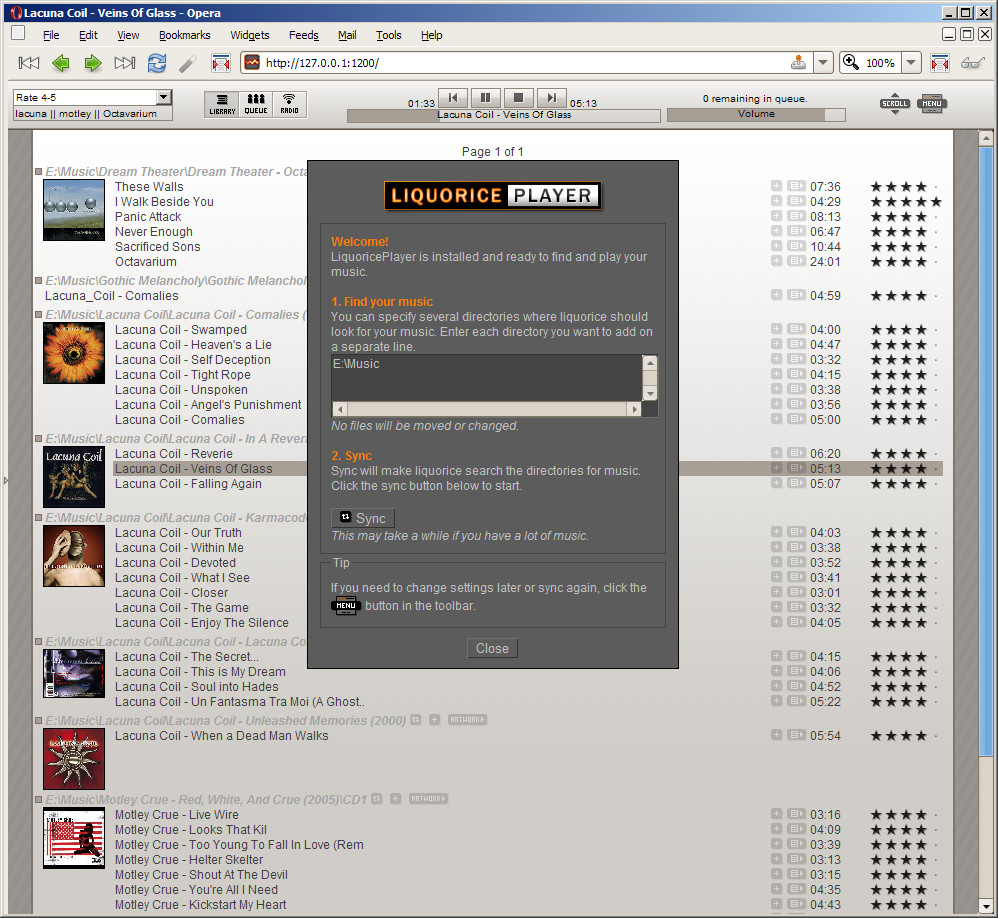Go back with Opera's green back arrow
Image resolution: width=998 pixels, height=918 pixels.
point(61,62)
